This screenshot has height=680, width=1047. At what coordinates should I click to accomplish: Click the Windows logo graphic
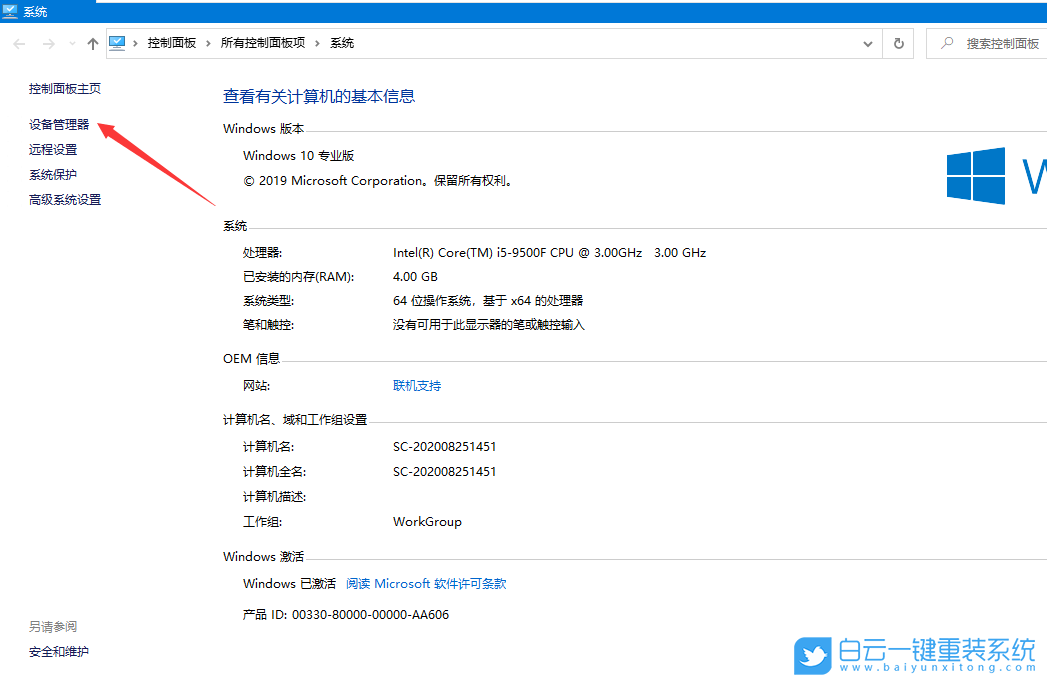(974, 176)
